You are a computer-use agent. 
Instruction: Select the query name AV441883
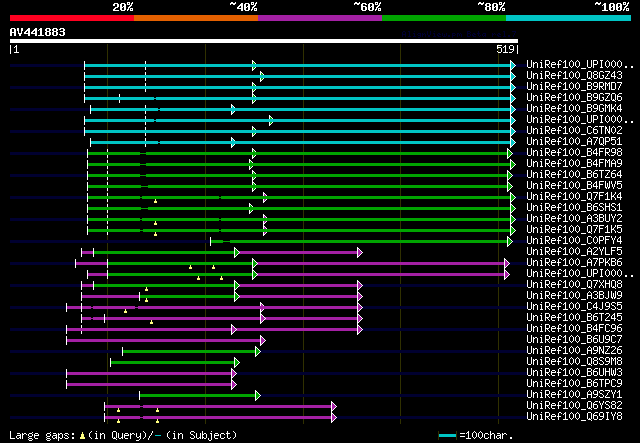[38, 32]
